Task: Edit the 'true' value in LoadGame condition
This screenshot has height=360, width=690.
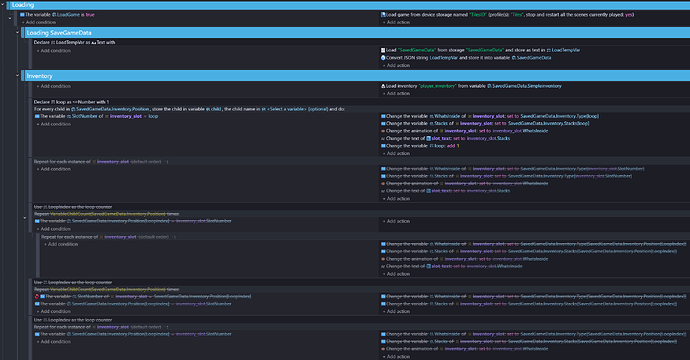Action: click(x=90, y=15)
